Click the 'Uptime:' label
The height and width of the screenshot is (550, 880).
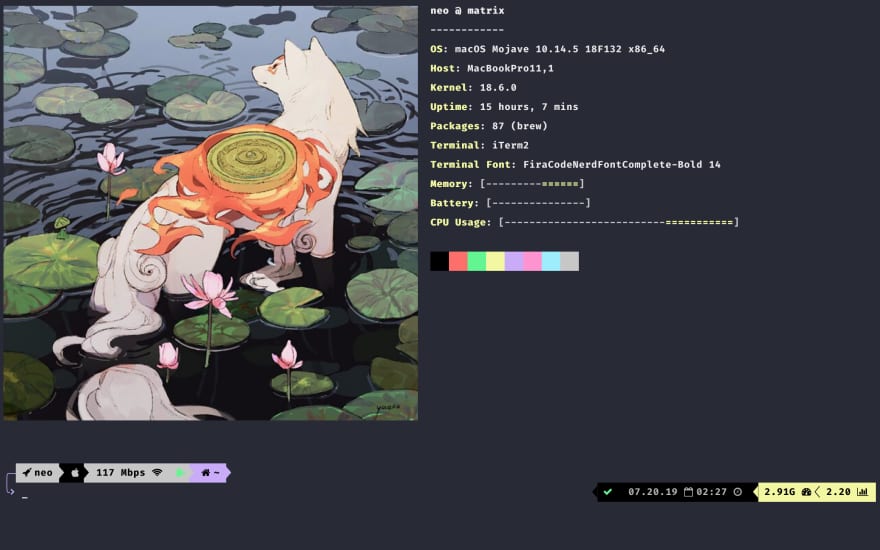(452, 107)
